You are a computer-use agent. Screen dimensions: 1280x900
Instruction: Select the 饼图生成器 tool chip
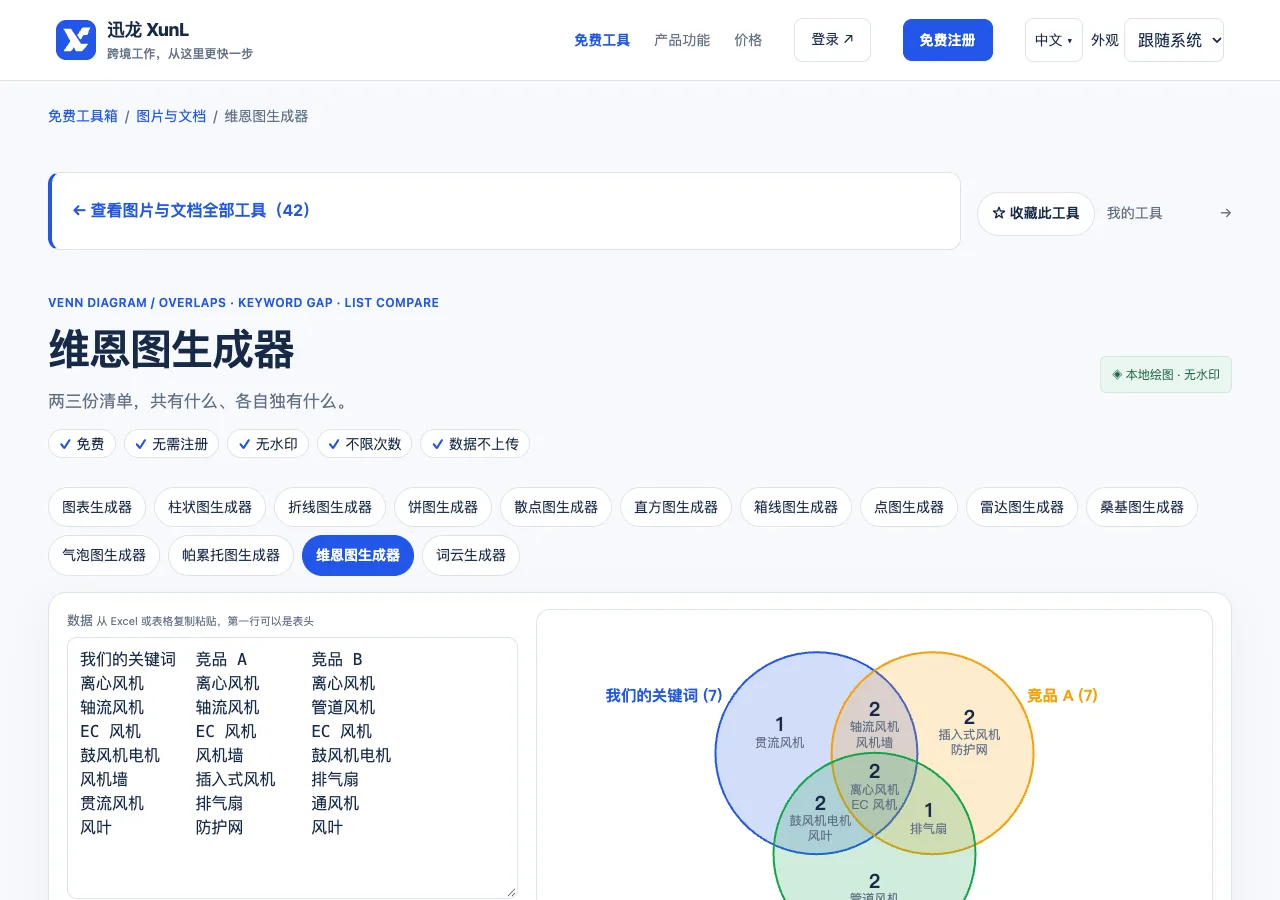[443, 507]
